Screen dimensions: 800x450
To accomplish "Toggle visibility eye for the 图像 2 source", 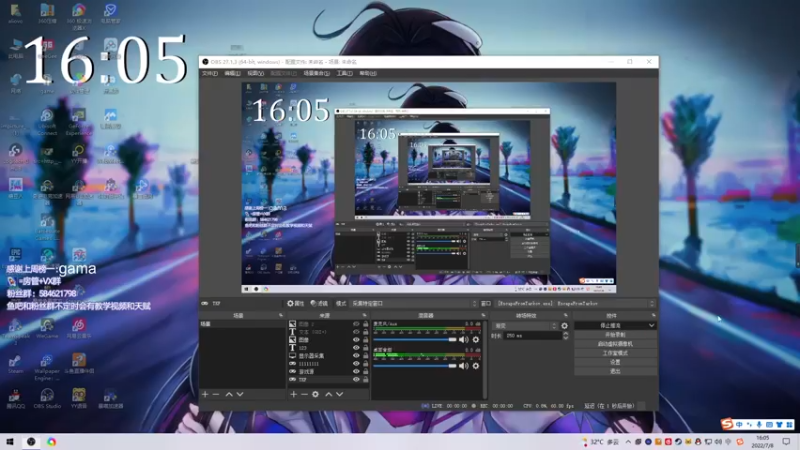I will (x=356, y=324).
